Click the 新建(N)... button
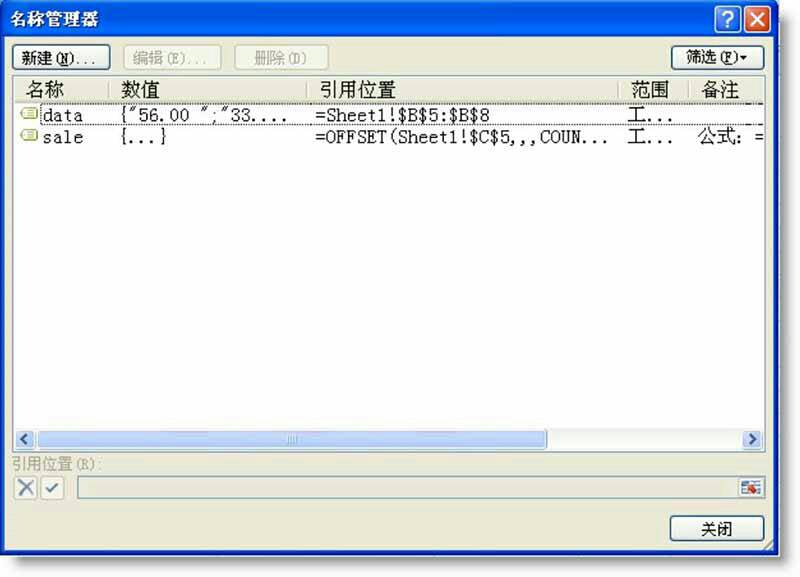The image size is (800, 577). pyautogui.click(x=59, y=57)
